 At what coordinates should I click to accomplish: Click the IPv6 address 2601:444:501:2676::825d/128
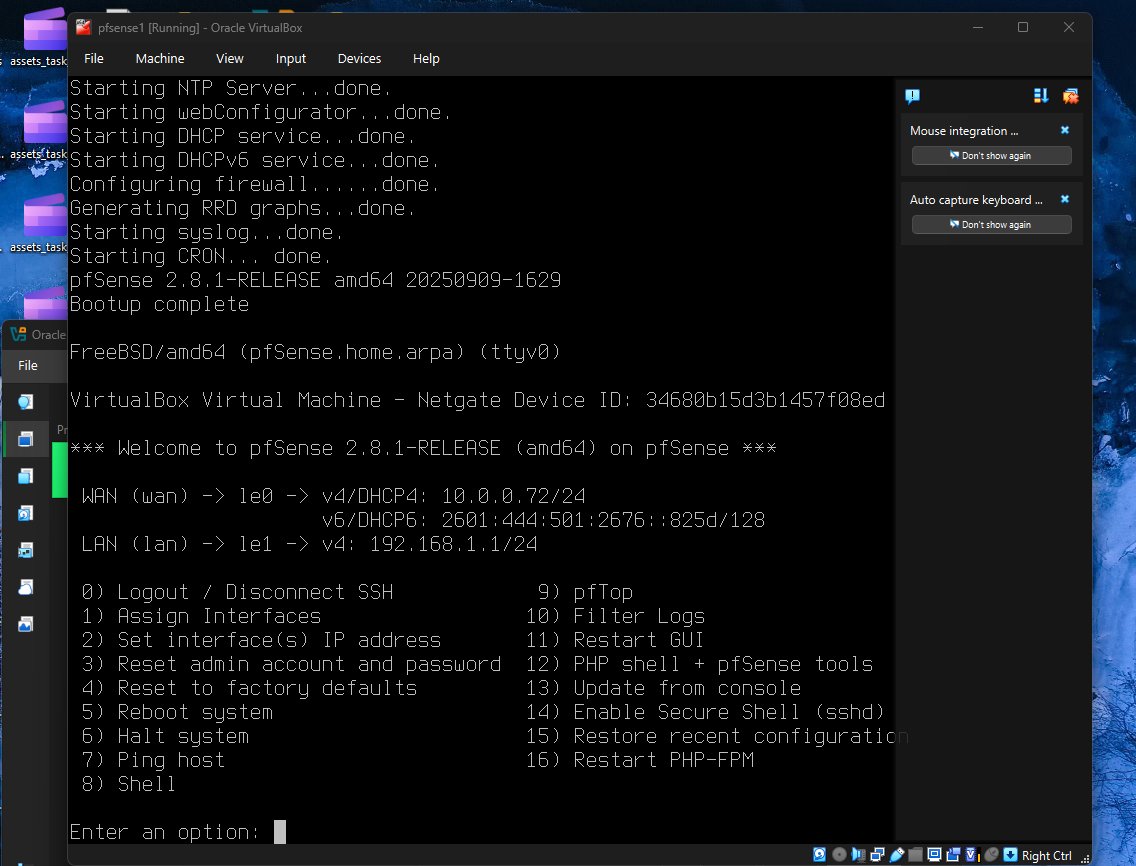pos(603,520)
